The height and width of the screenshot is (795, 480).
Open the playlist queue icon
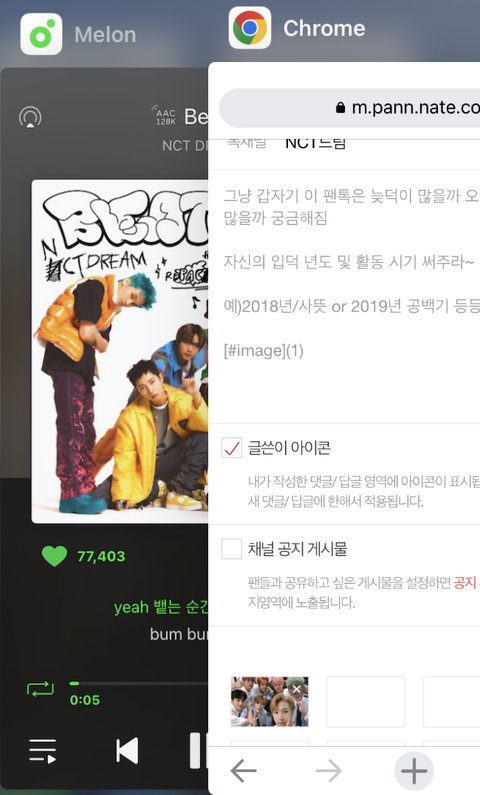(x=43, y=751)
